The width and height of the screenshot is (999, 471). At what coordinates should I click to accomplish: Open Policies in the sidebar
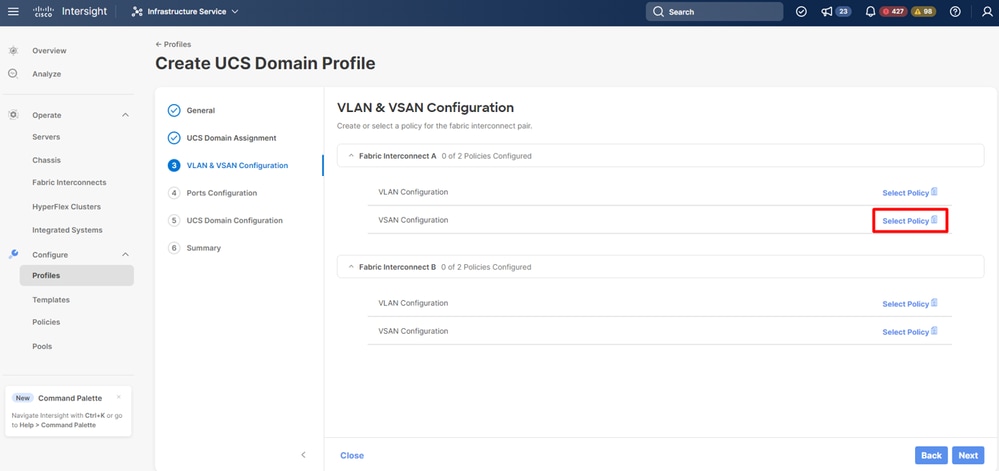pos(46,322)
